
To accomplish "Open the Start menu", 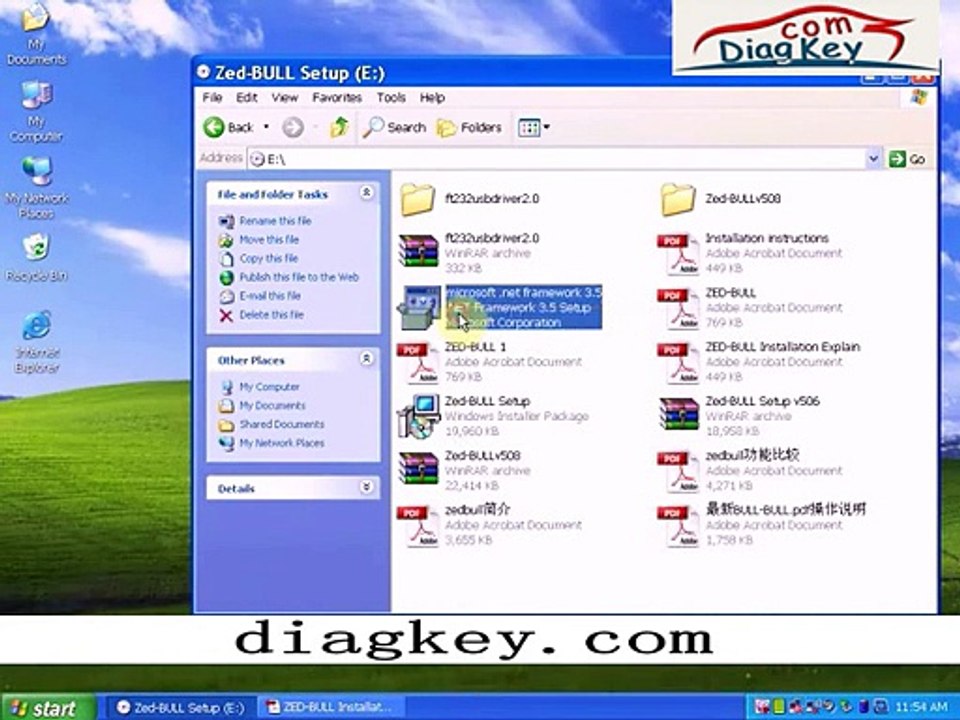I will coord(47,708).
